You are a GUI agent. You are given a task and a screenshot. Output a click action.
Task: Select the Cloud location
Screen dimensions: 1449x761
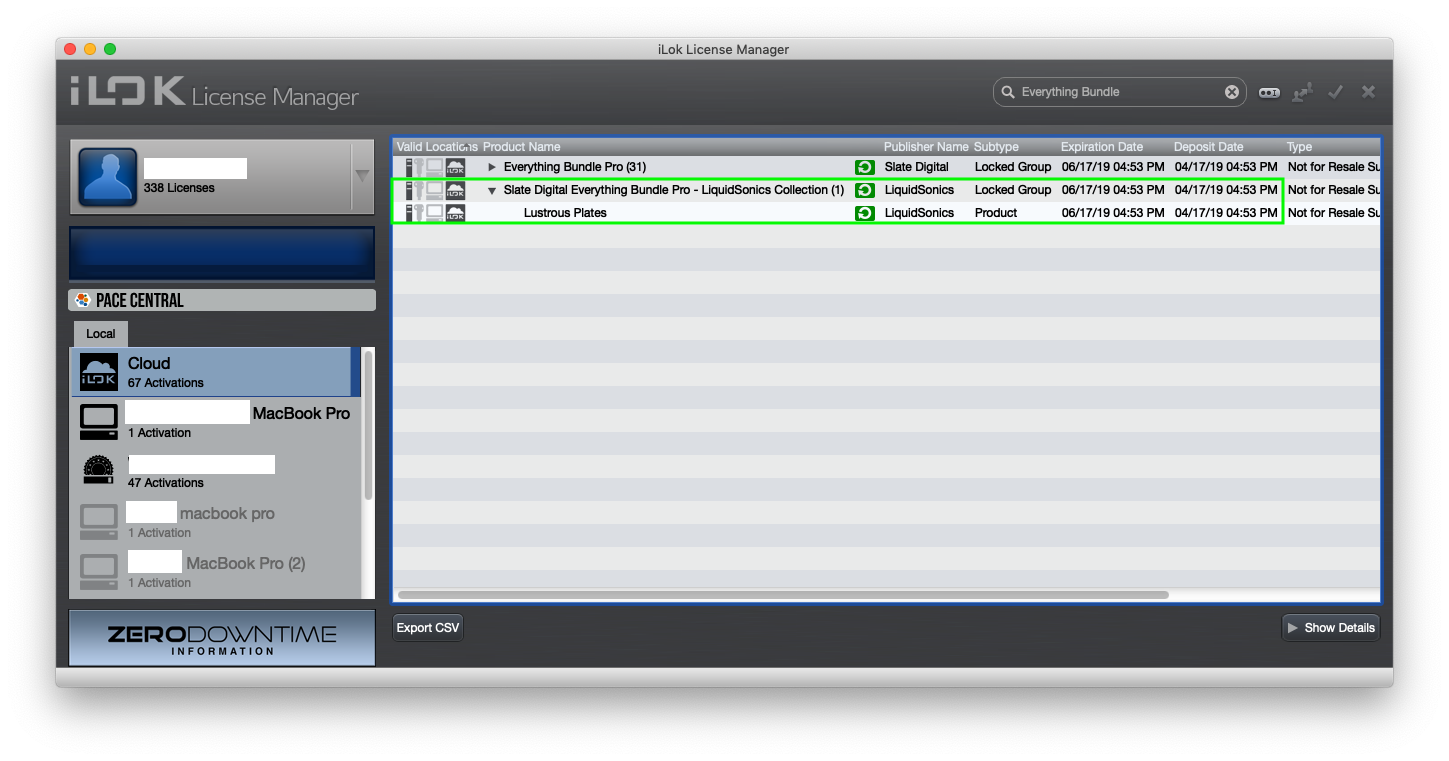click(214, 372)
